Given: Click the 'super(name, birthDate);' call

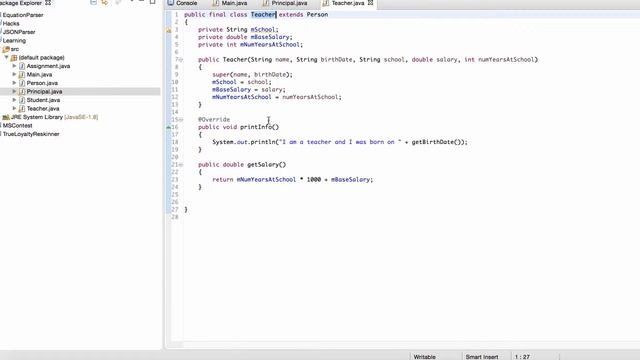Looking at the screenshot, I should pos(252,75).
